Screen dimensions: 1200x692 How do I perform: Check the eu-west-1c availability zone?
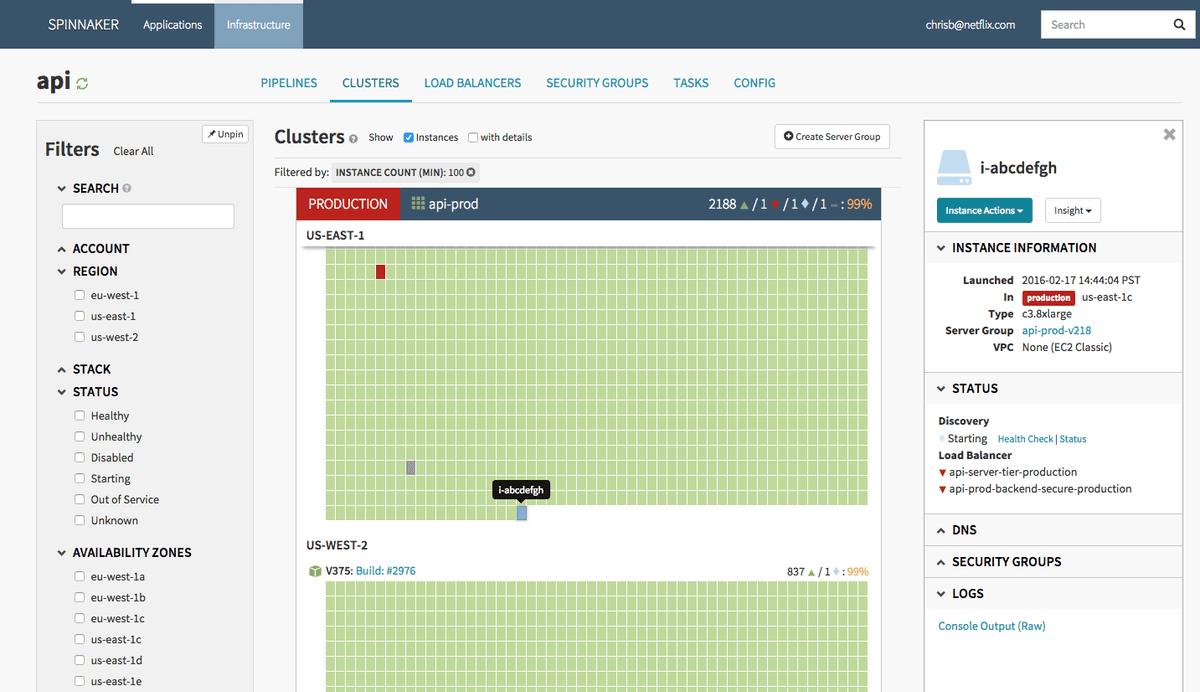[79, 618]
